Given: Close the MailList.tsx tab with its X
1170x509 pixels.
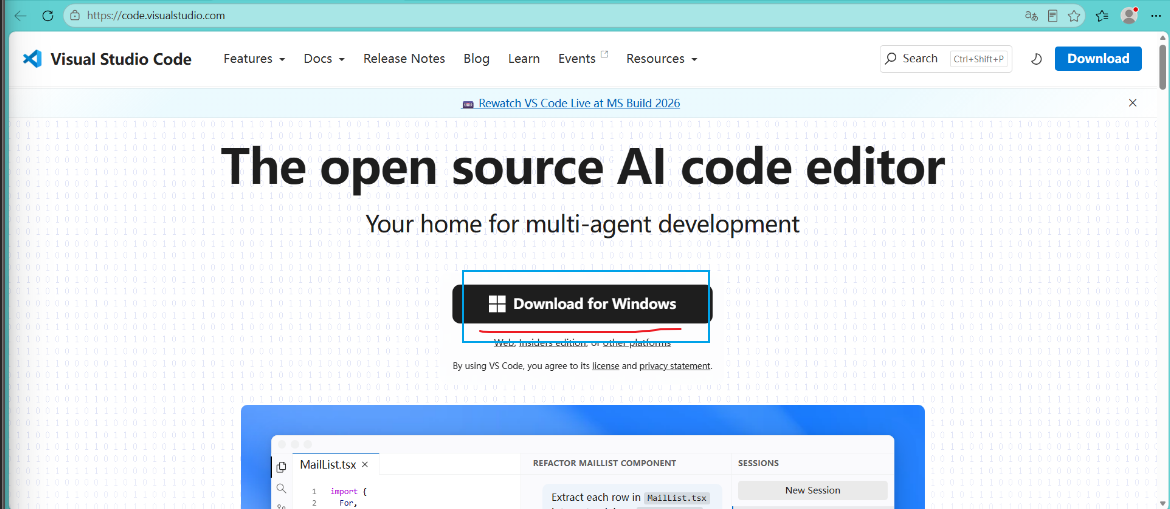Looking at the screenshot, I should [365, 464].
